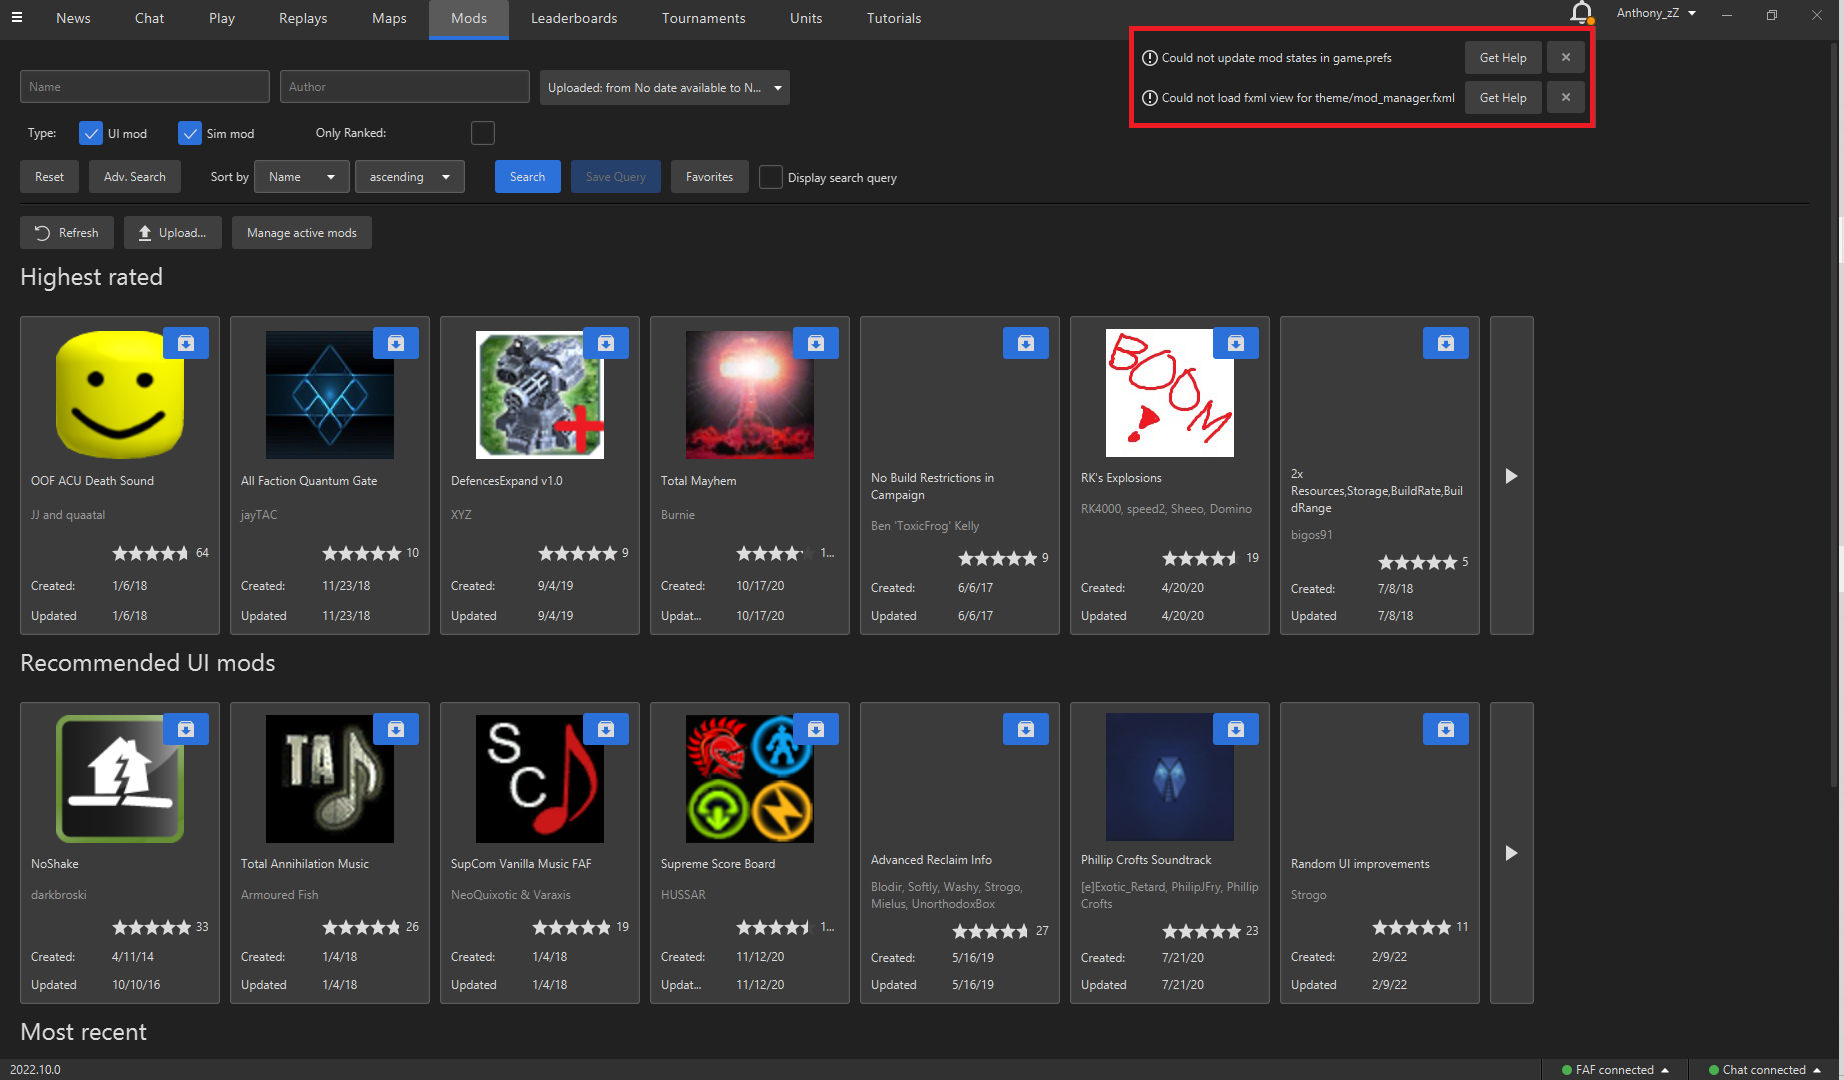Install Total Annihilation Music mod
The image size is (1844, 1080).
pyautogui.click(x=396, y=729)
